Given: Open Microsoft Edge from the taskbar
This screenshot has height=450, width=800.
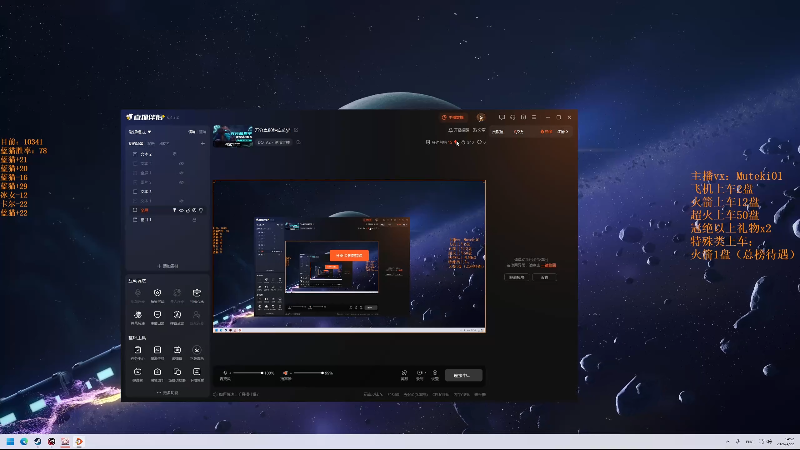Looking at the screenshot, I should pyautogui.click(x=24, y=441).
